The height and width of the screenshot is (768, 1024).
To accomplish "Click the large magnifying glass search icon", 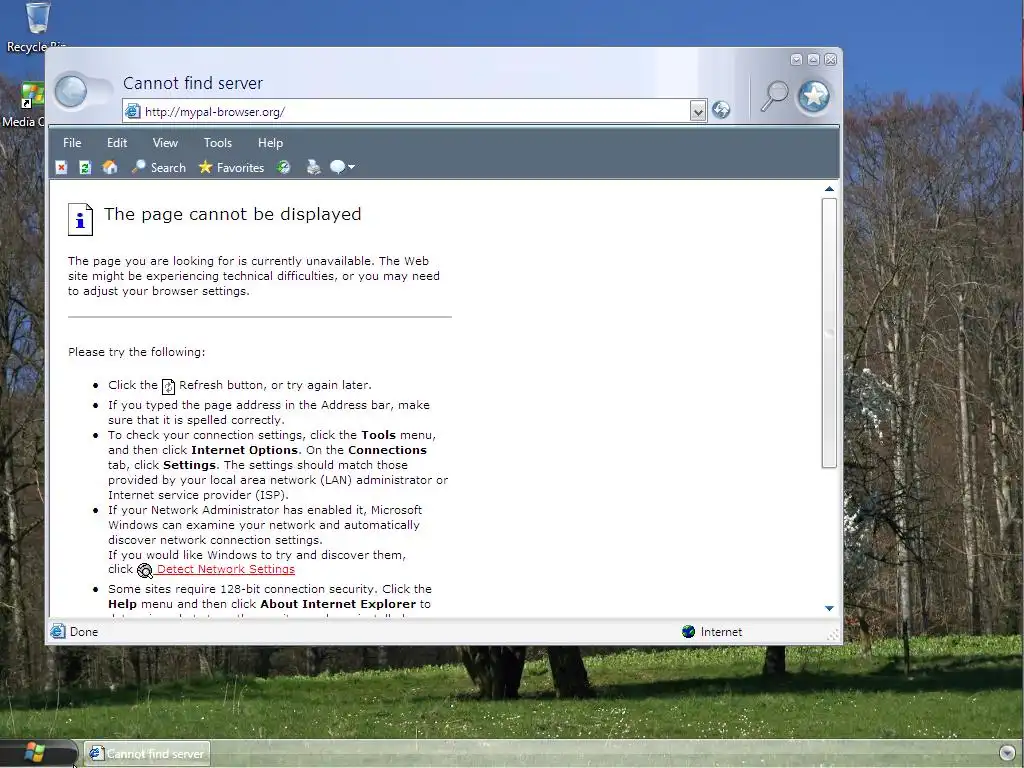I will 775,96.
